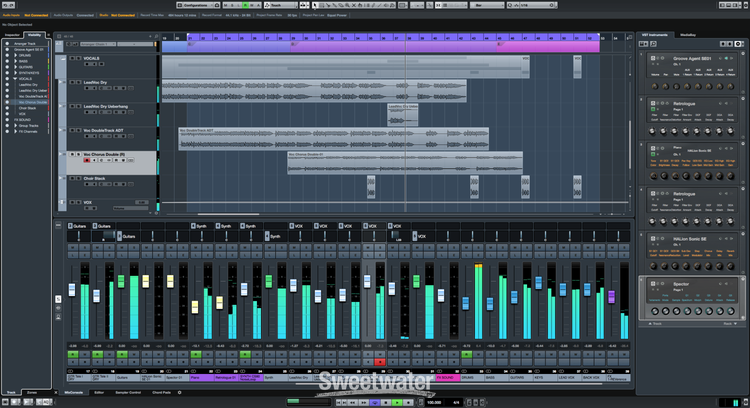This screenshot has width=750, height=408.
Task: Open the MixConsole tab in lower zone
Action: tap(74, 393)
